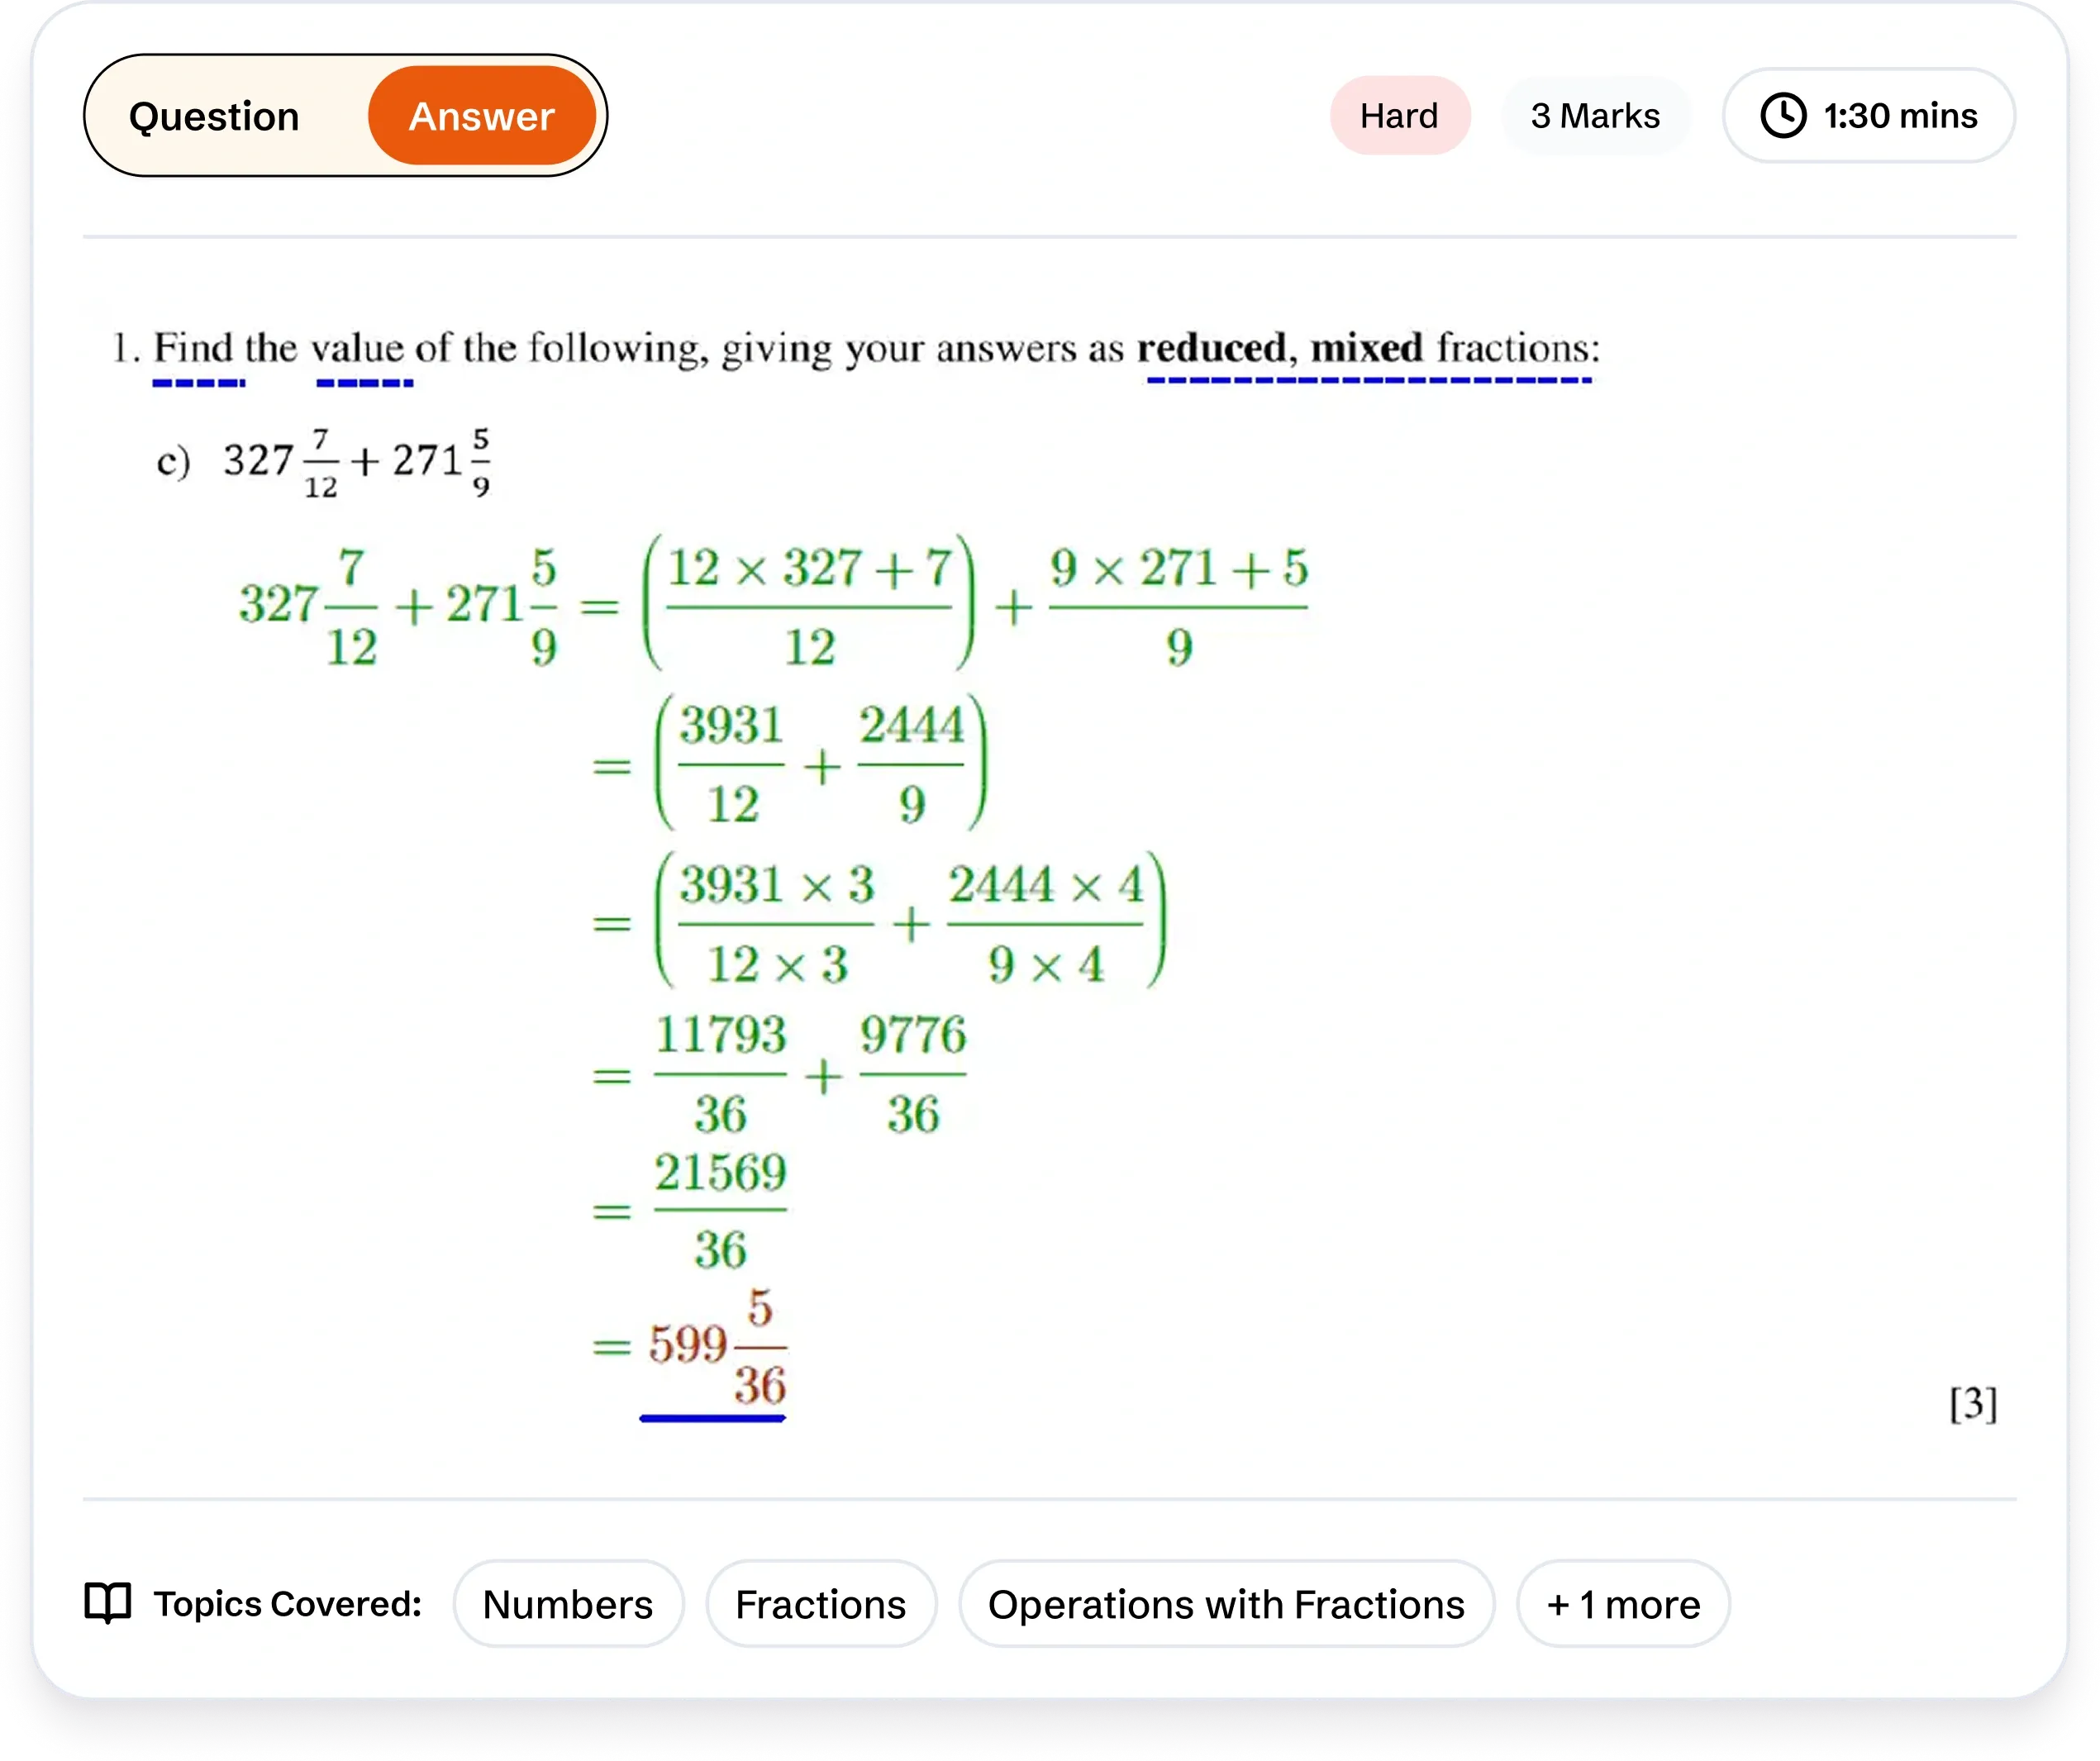Open the Fractions topic tag
Viewport: 2100px width, 1761px height.
coord(820,1605)
